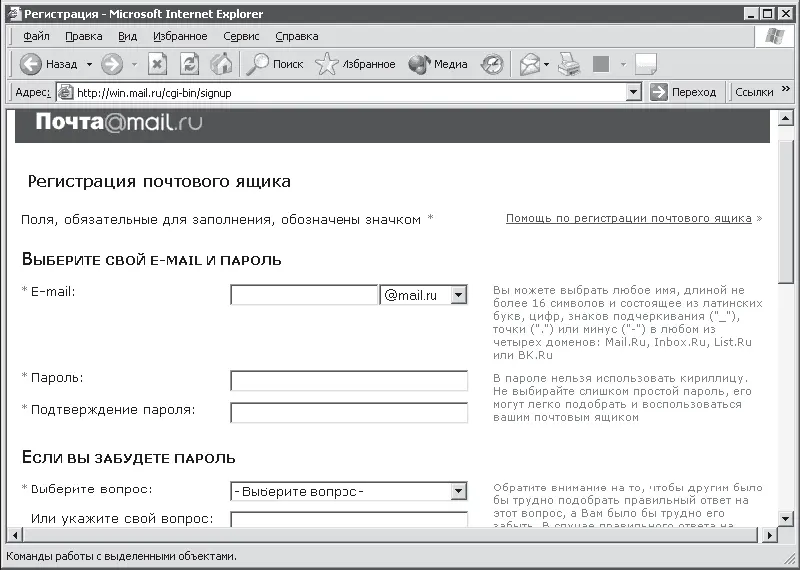The width and height of the screenshot is (800, 570).
Task: Open Favorites (Избранное) star toolbar button
Action: tap(355, 64)
